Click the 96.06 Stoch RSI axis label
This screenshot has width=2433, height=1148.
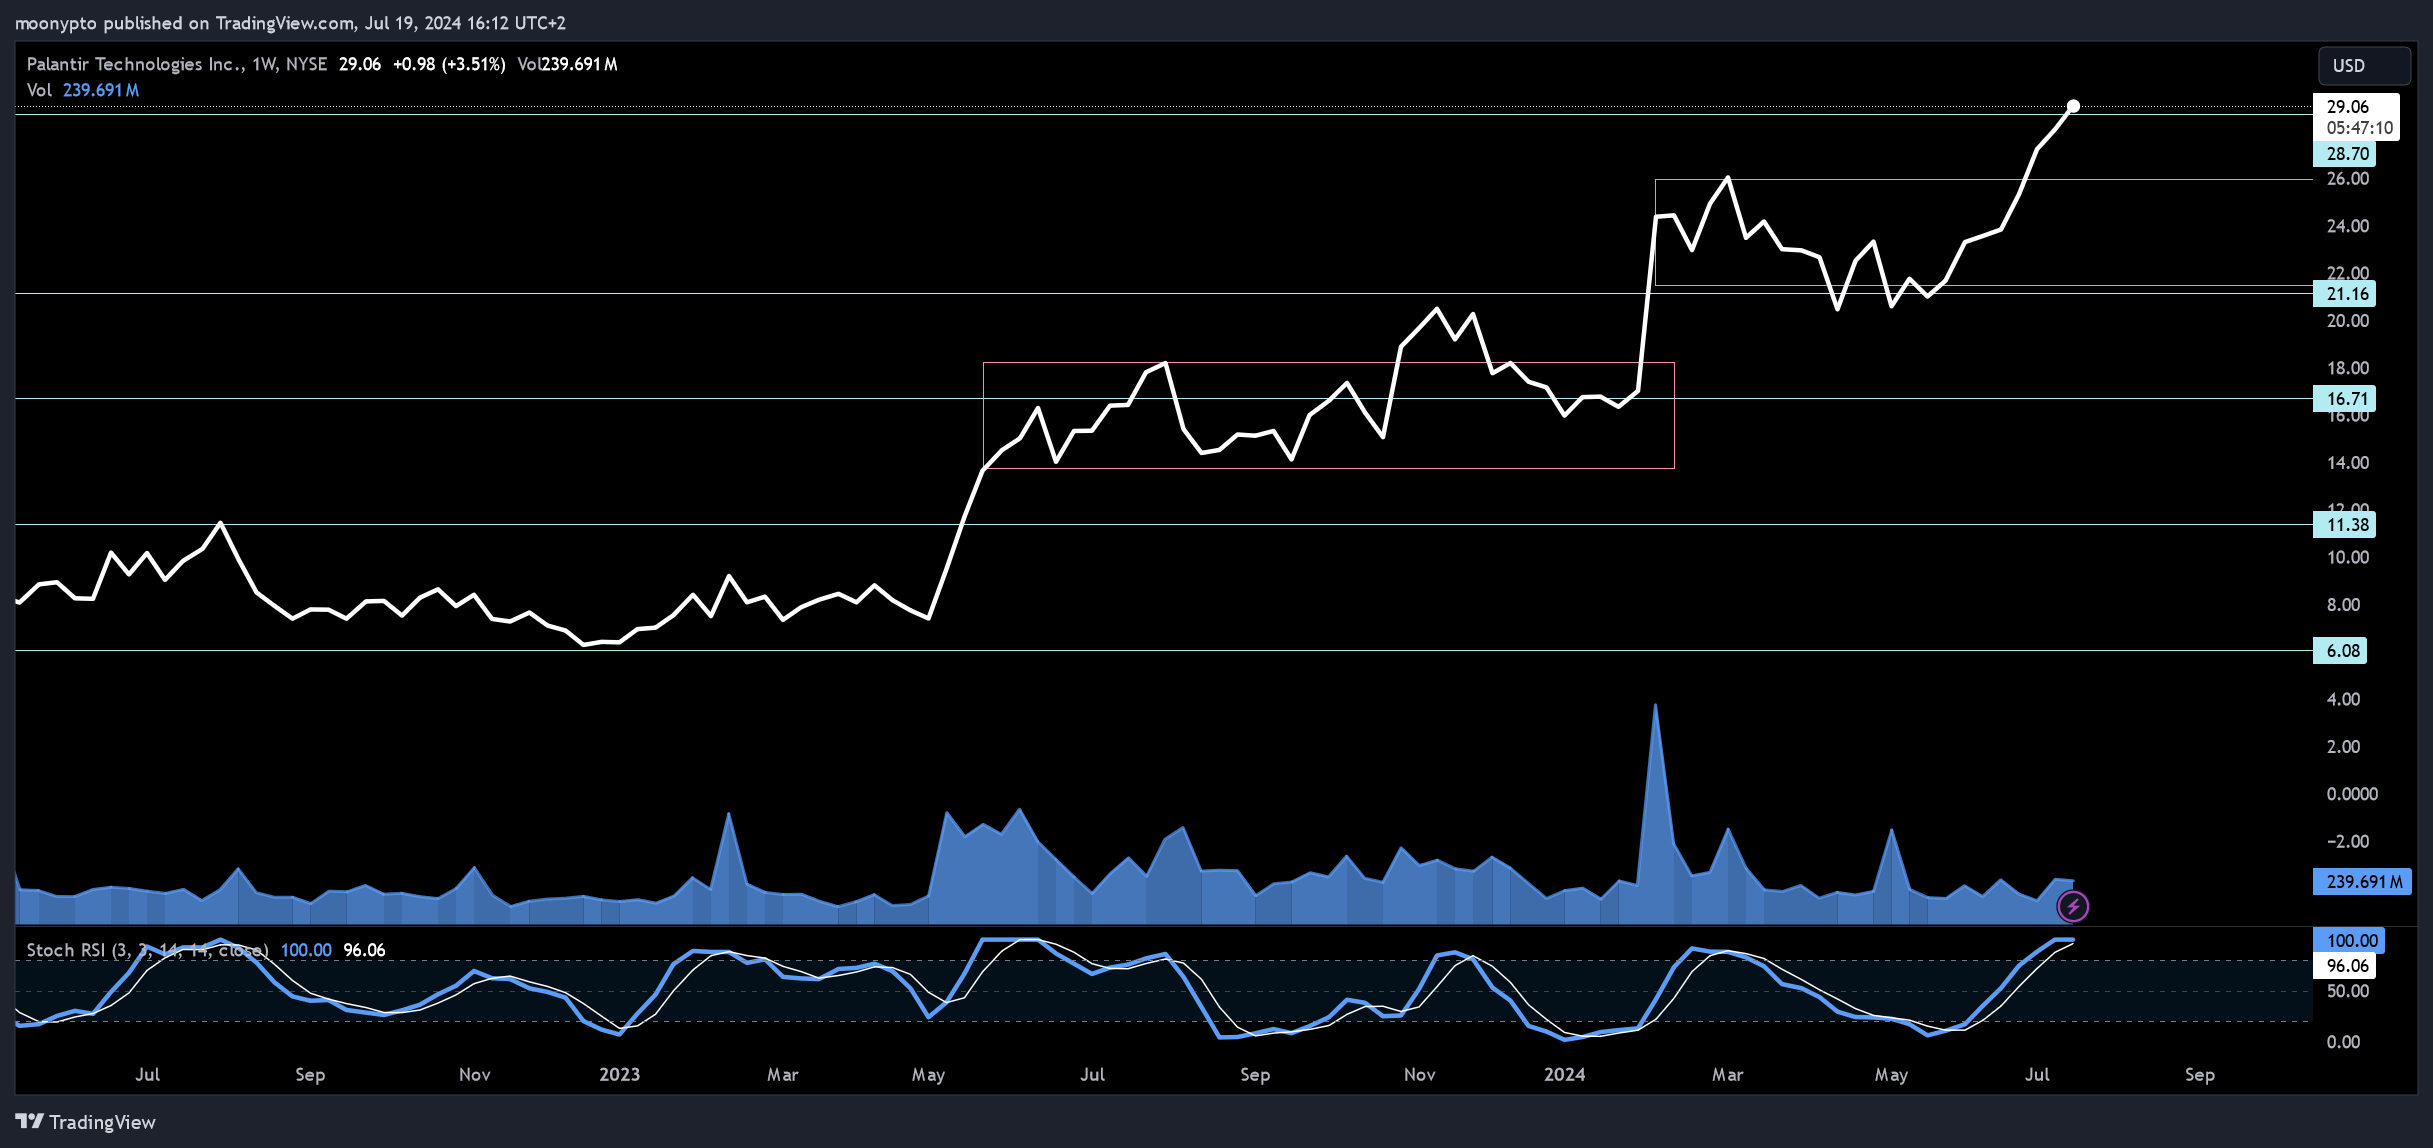[x=2345, y=966]
